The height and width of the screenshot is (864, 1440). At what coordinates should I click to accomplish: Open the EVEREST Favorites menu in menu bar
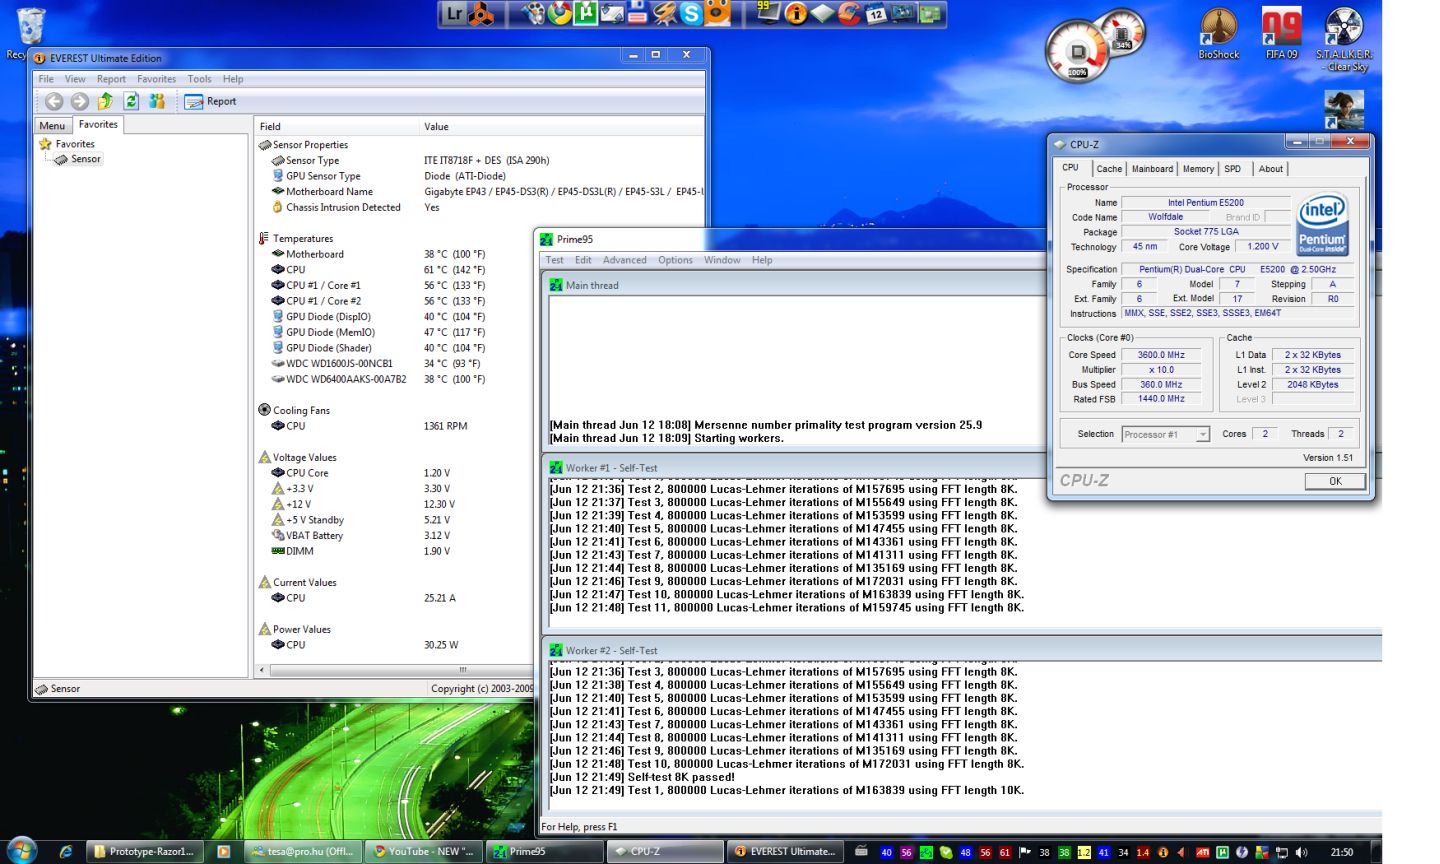pos(156,79)
